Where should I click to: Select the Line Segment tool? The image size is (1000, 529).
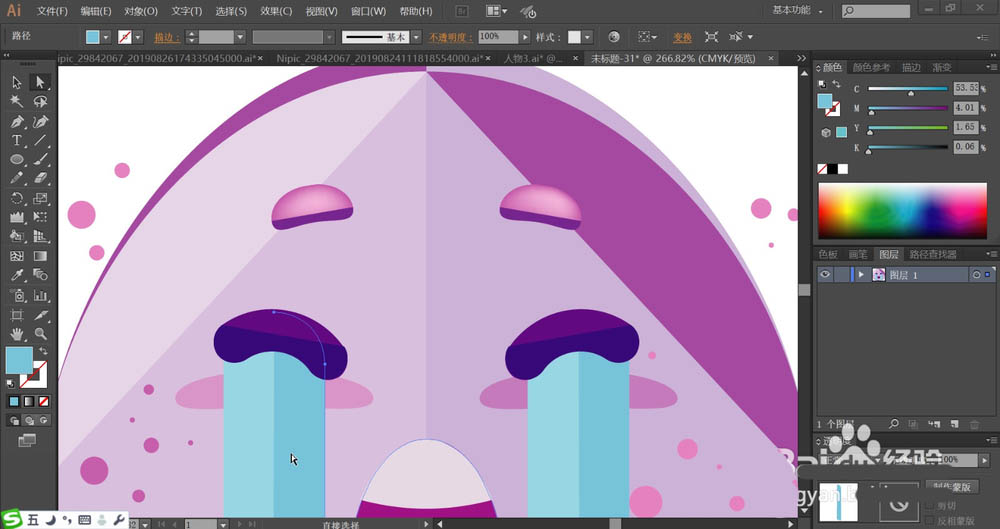pos(40,140)
